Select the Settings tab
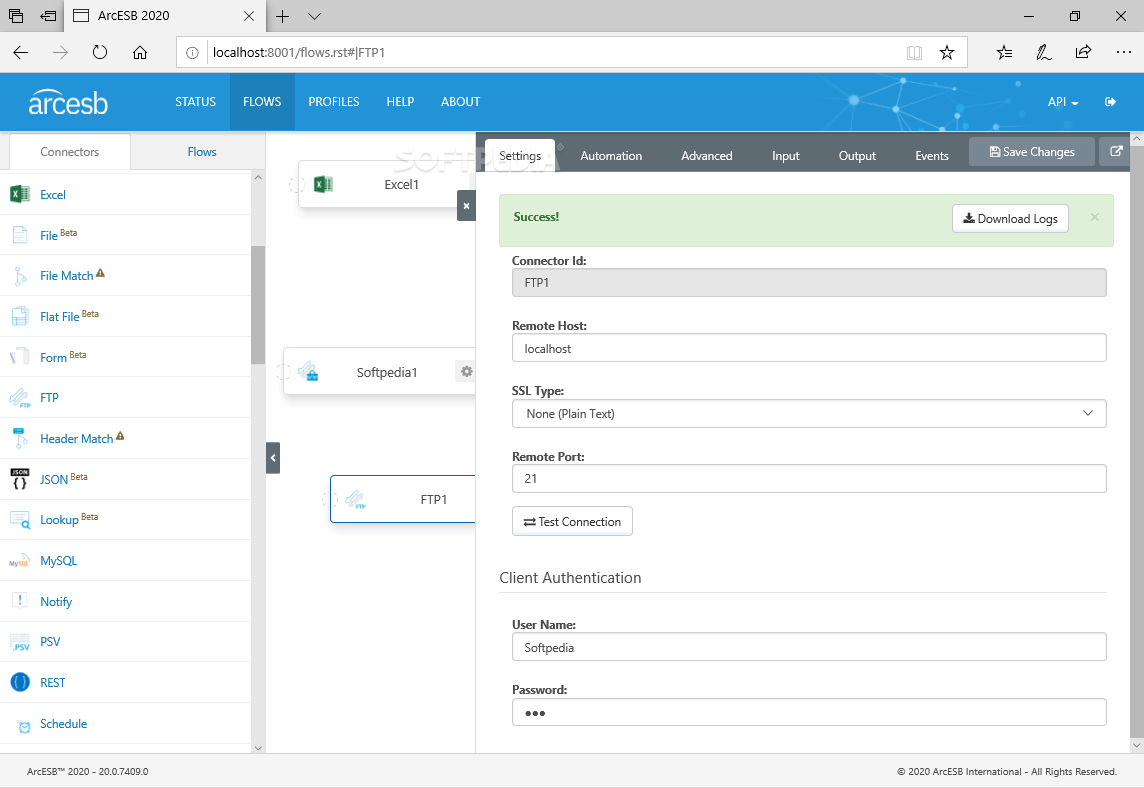The width and height of the screenshot is (1144, 788). coord(519,155)
